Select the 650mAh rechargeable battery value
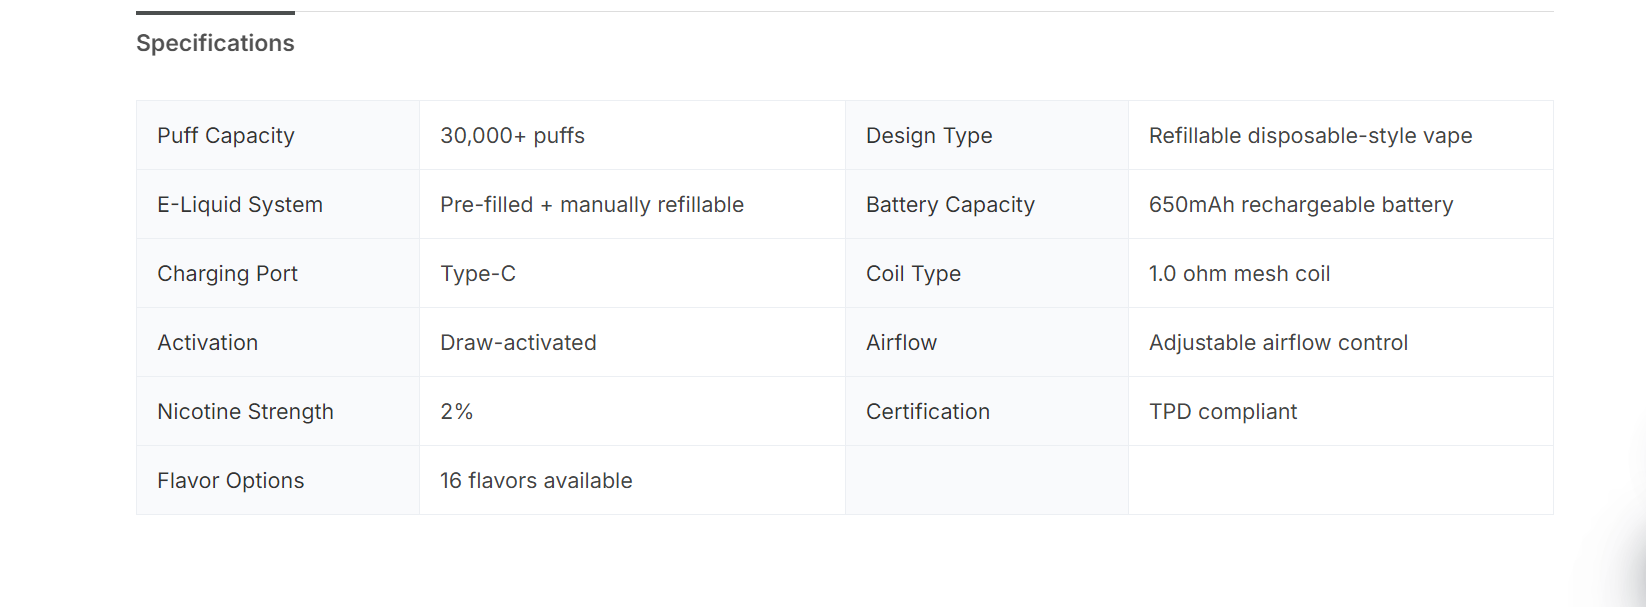The width and height of the screenshot is (1646, 607). click(1300, 205)
